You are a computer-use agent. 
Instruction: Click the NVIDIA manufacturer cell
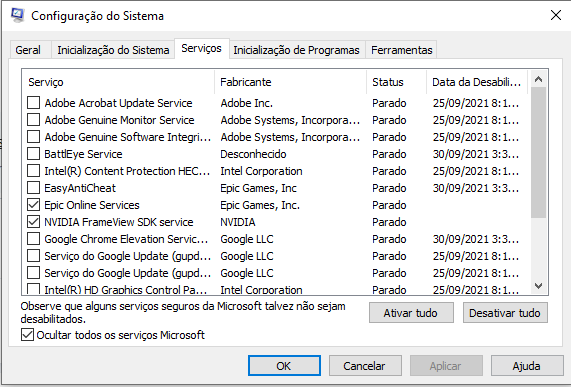pyautogui.click(x=238, y=222)
